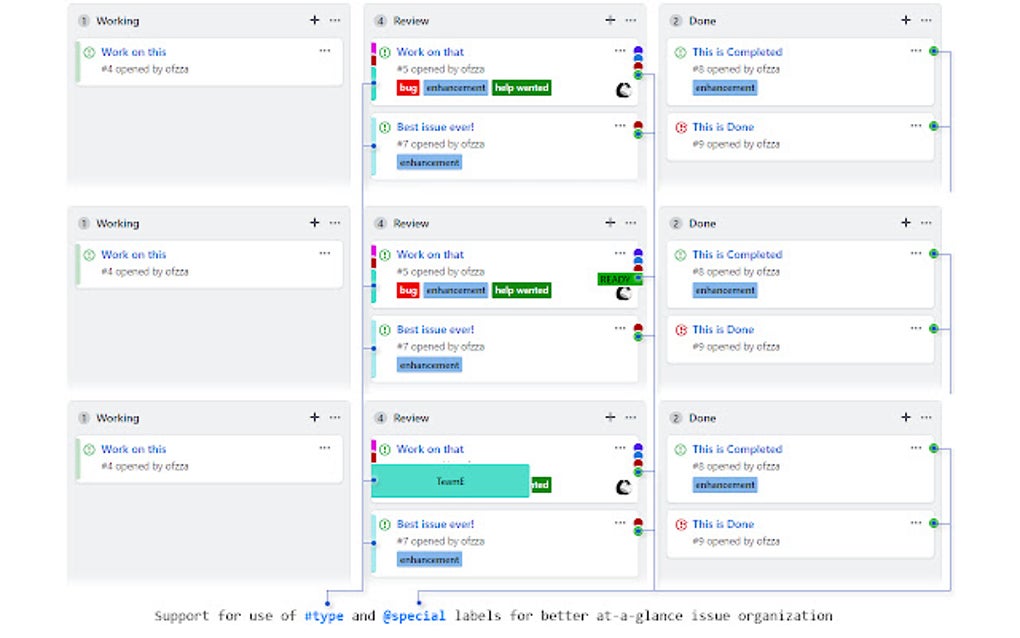The height and width of the screenshot is (638, 1020).
Task: Click the open-issue icon on "This is Done"
Action: click(x=682, y=126)
